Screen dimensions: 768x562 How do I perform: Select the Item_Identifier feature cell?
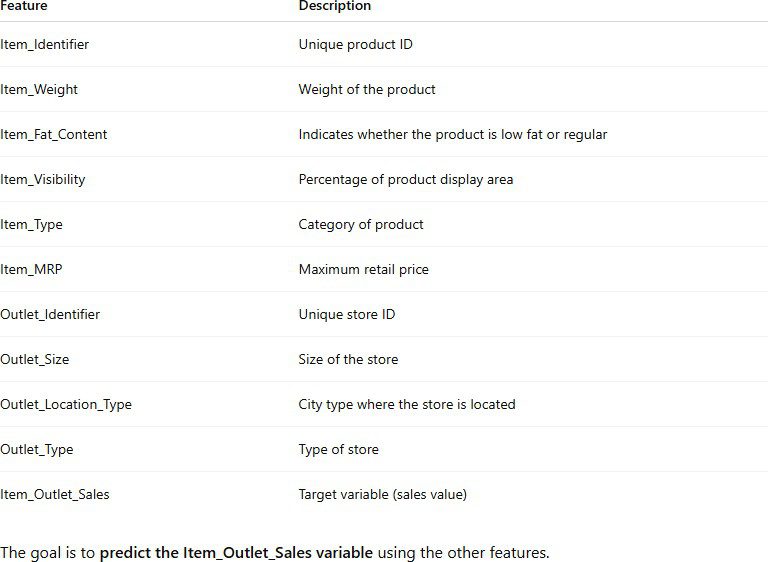(x=45, y=45)
